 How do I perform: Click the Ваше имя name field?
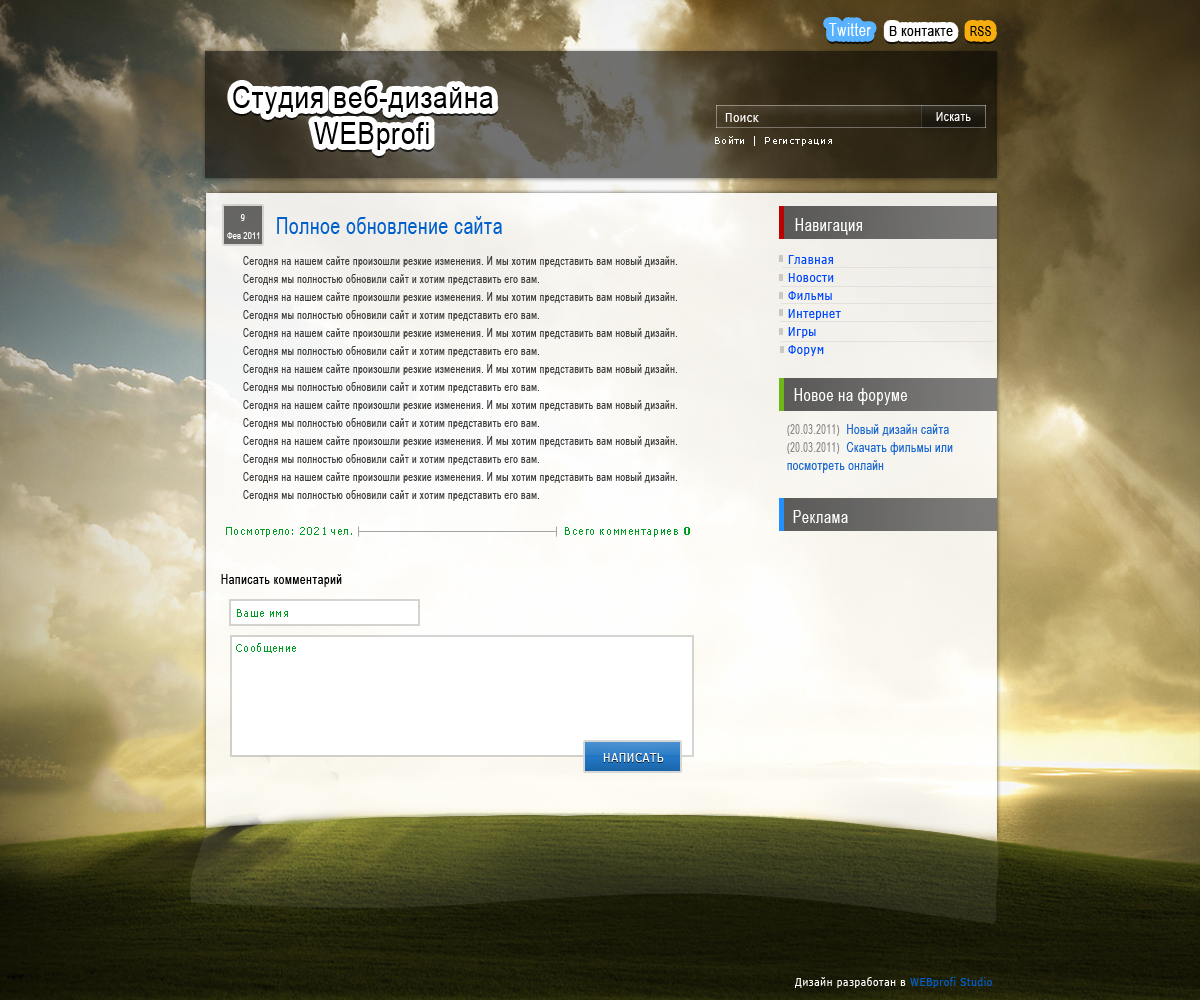pos(324,612)
